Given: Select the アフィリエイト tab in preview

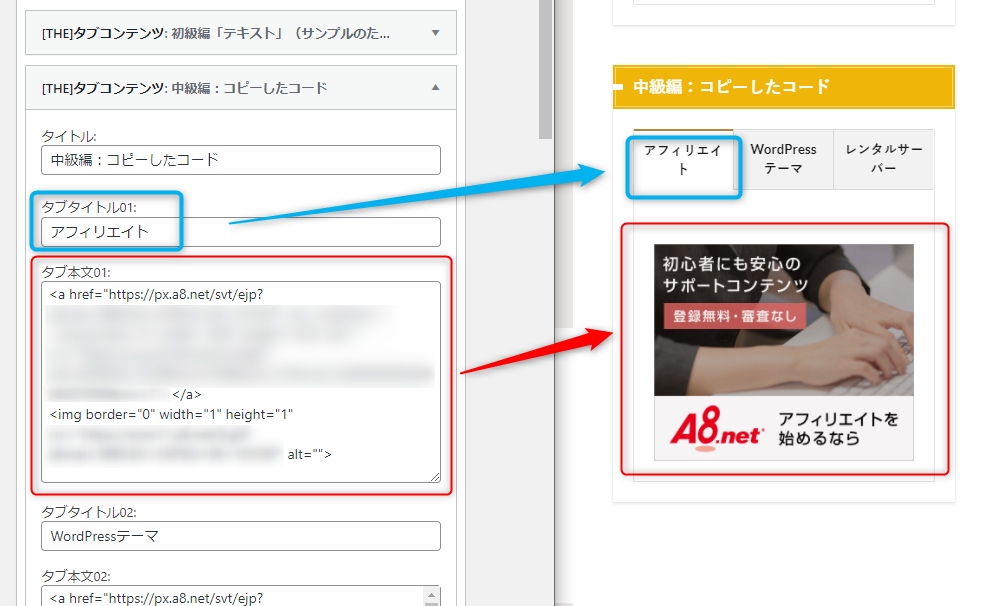Looking at the screenshot, I should [x=683, y=160].
